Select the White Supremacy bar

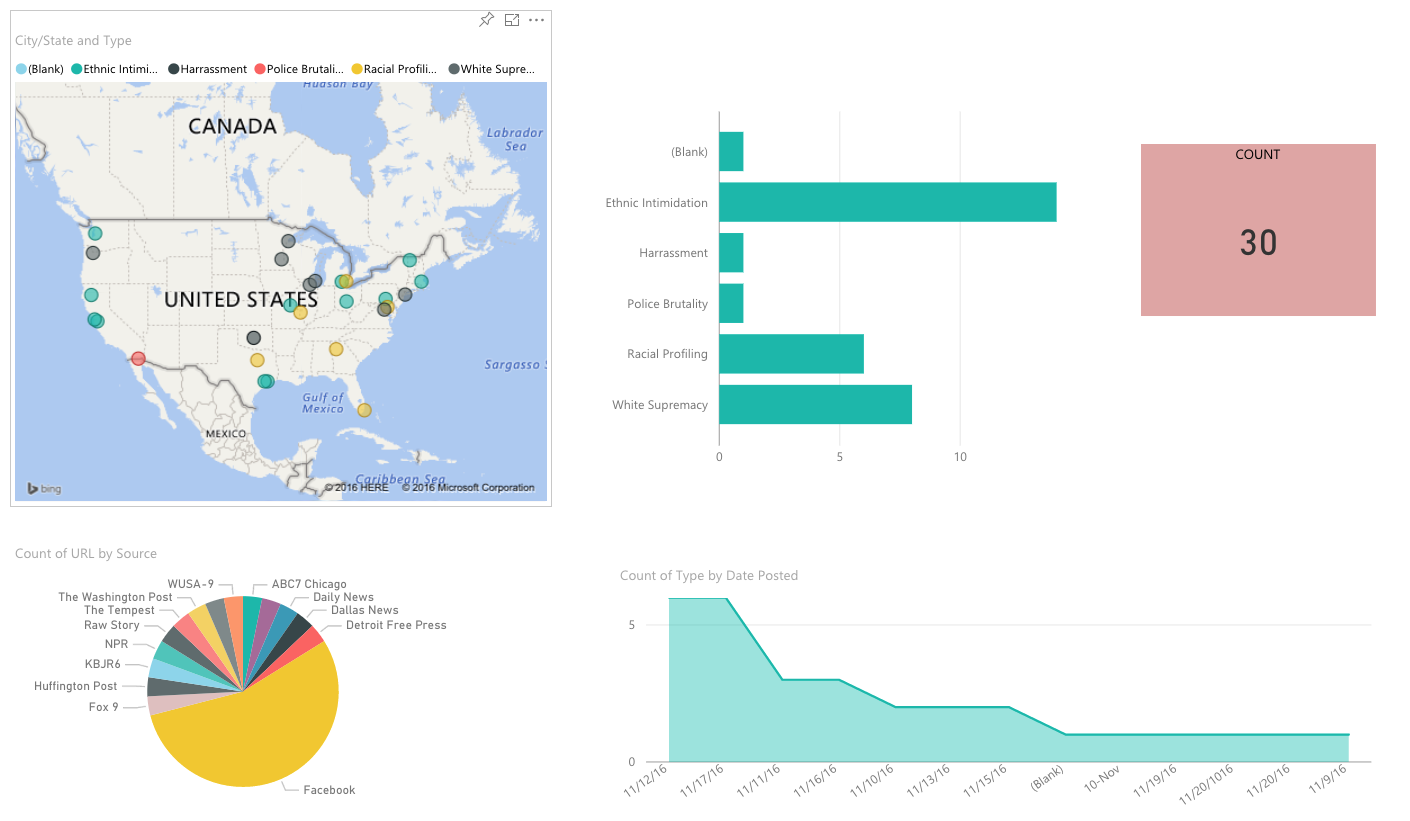tap(815, 405)
